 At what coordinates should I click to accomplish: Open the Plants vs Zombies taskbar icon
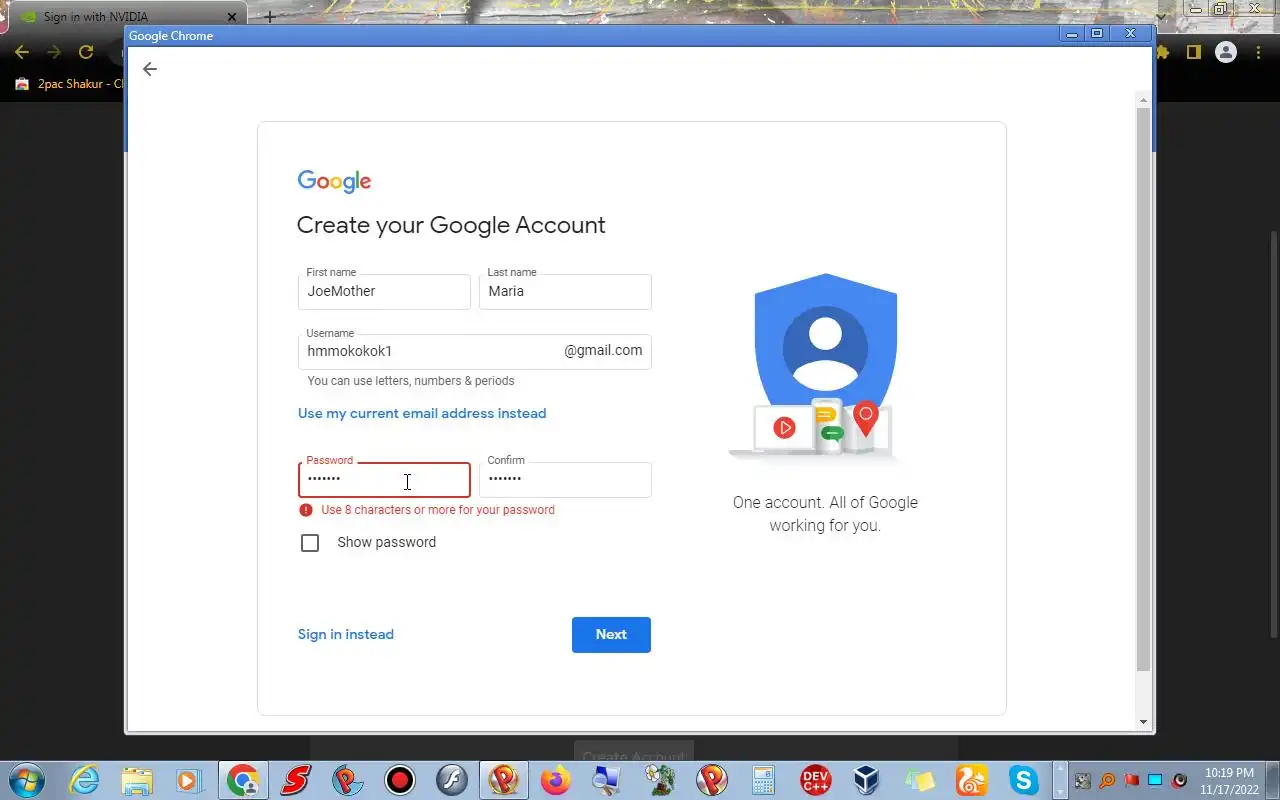(660, 780)
